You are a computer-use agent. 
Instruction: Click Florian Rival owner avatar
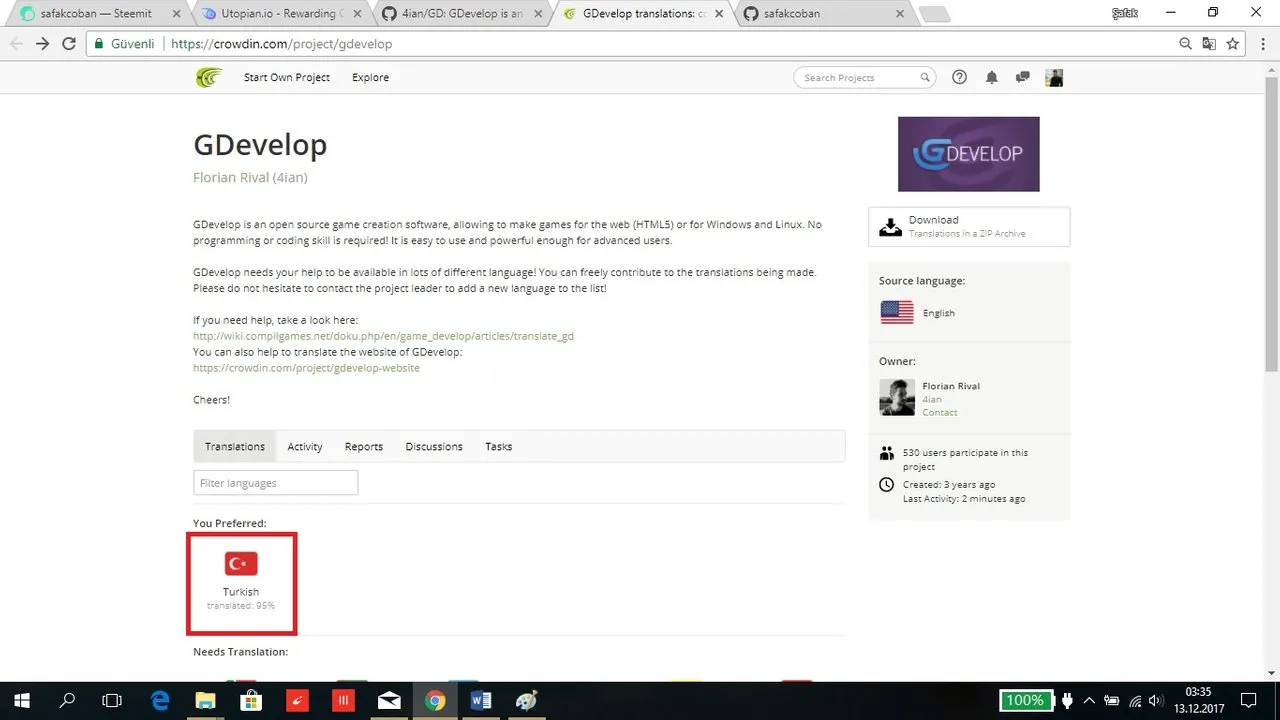point(897,397)
